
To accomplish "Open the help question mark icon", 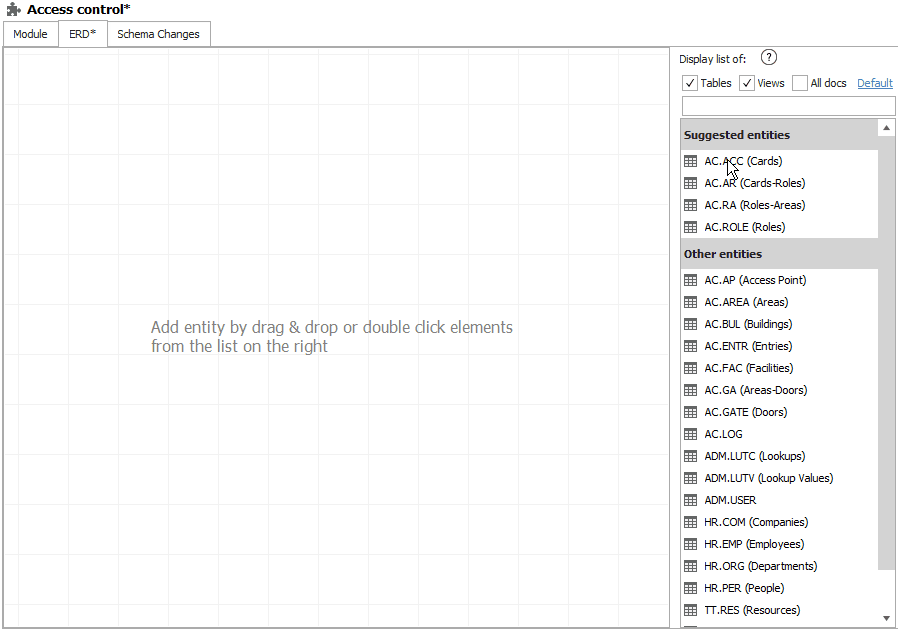I will click(x=768, y=58).
